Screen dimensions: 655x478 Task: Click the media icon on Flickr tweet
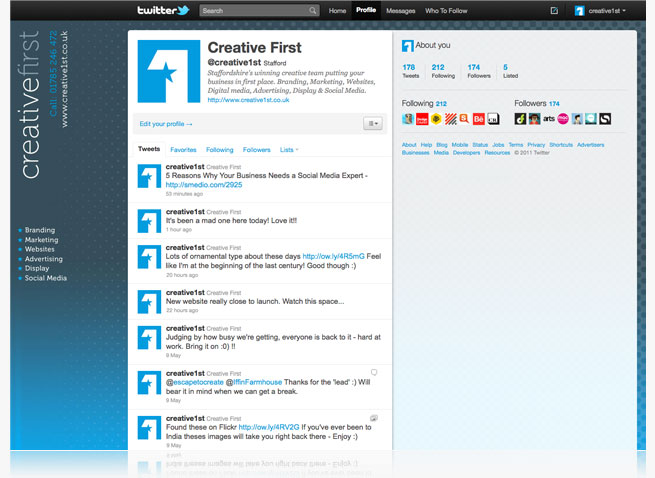[x=374, y=418]
